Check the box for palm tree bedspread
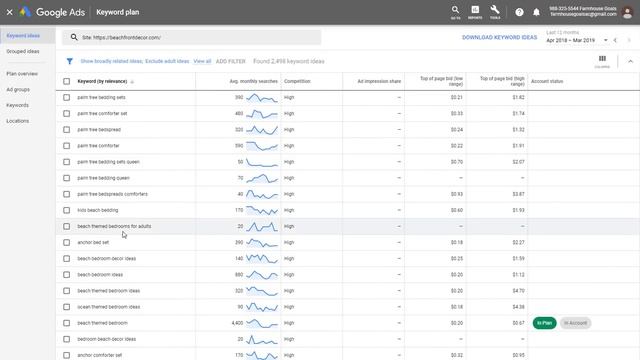640x360 pixels. pyautogui.click(x=67, y=130)
